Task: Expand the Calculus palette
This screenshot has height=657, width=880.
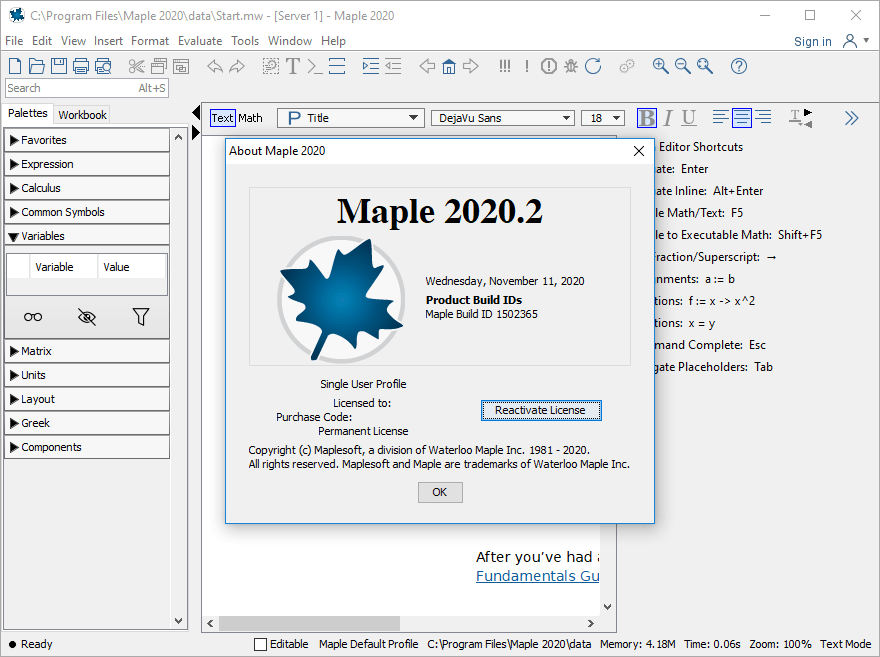Action: pos(87,189)
